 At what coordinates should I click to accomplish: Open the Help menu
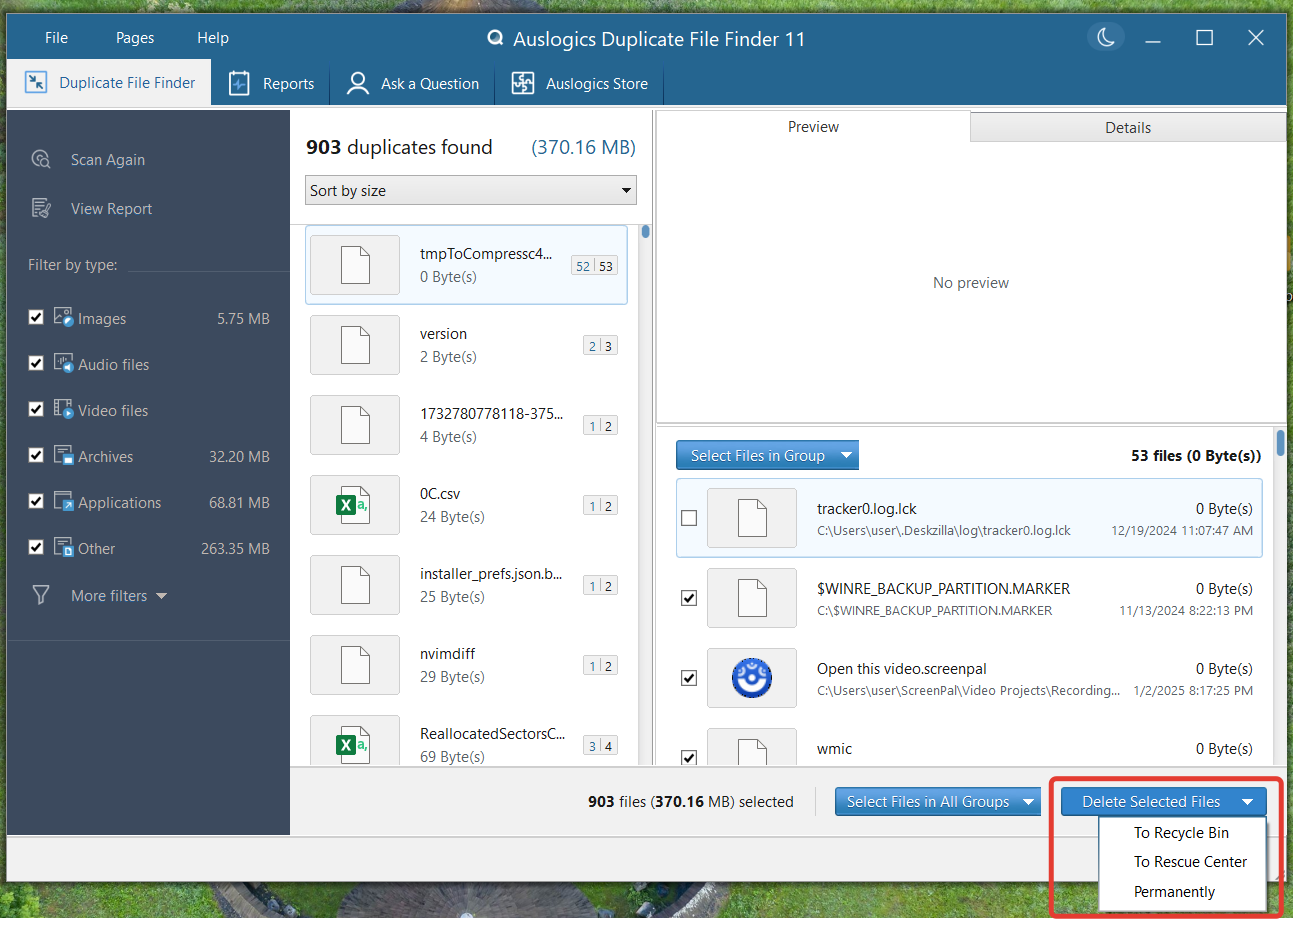(213, 38)
